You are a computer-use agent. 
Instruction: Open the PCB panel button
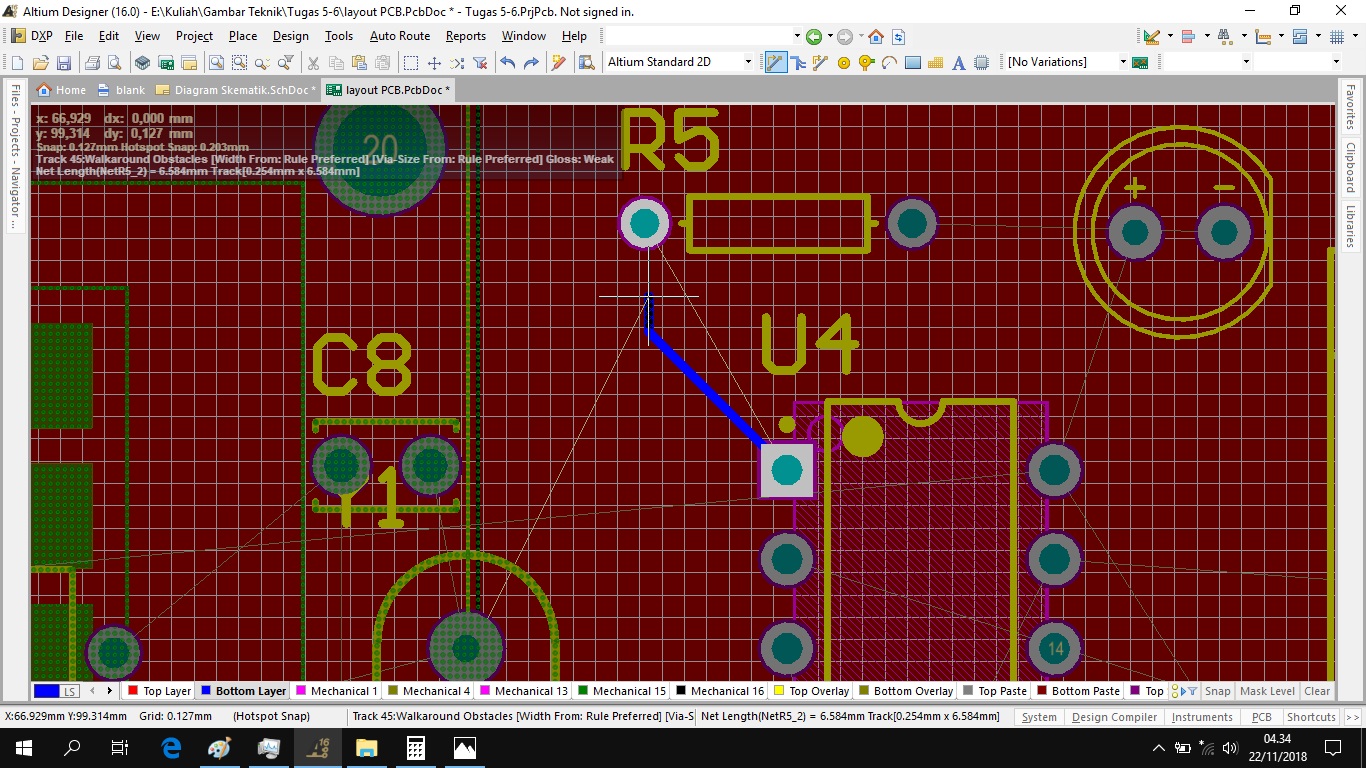coord(1261,717)
